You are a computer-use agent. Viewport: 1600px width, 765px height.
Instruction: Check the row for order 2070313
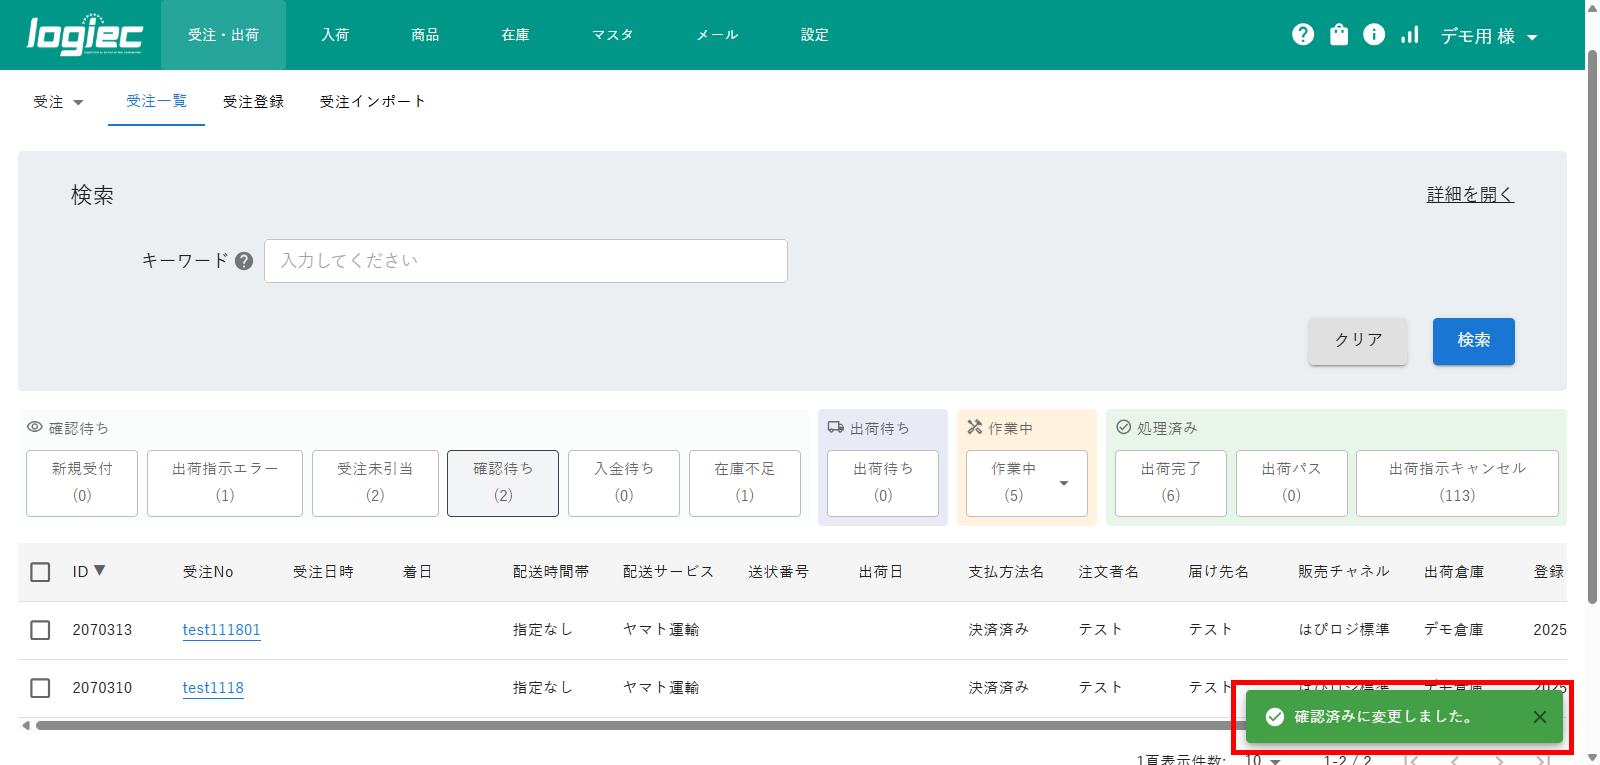(40, 630)
